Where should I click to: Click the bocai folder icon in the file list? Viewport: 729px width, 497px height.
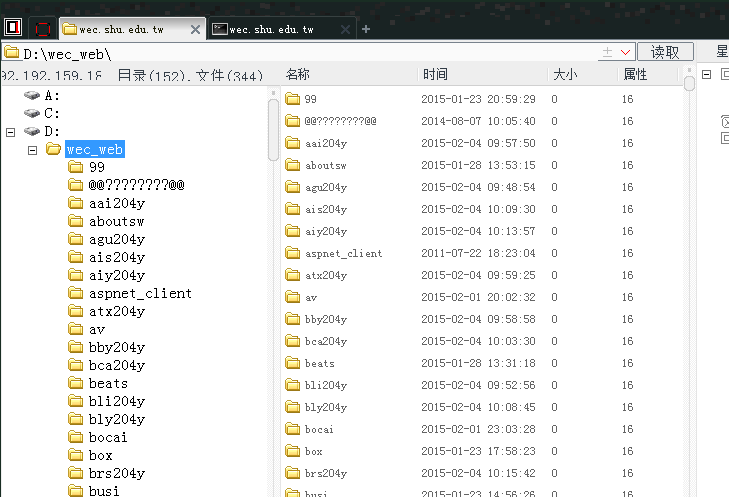click(x=292, y=429)
